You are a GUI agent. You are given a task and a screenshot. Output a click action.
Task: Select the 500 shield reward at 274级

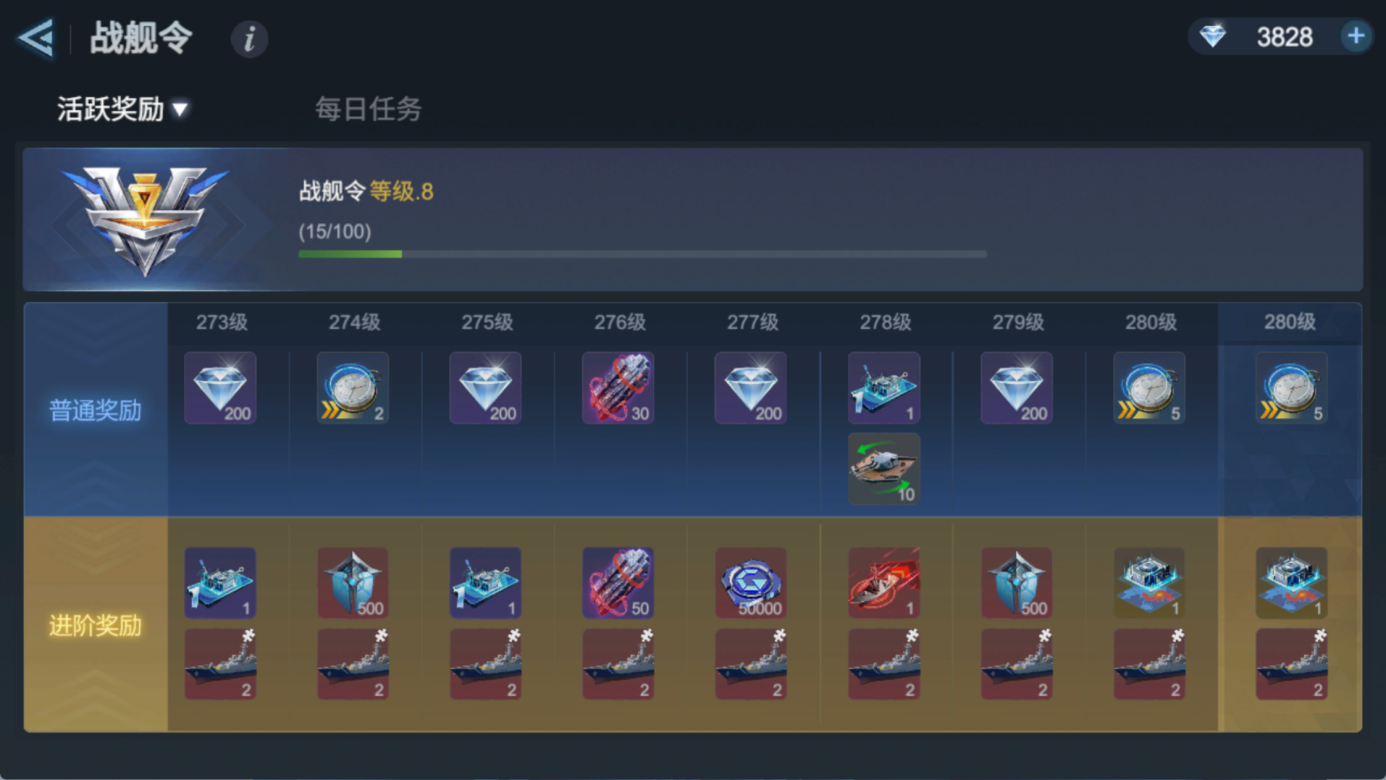[353, 583]
